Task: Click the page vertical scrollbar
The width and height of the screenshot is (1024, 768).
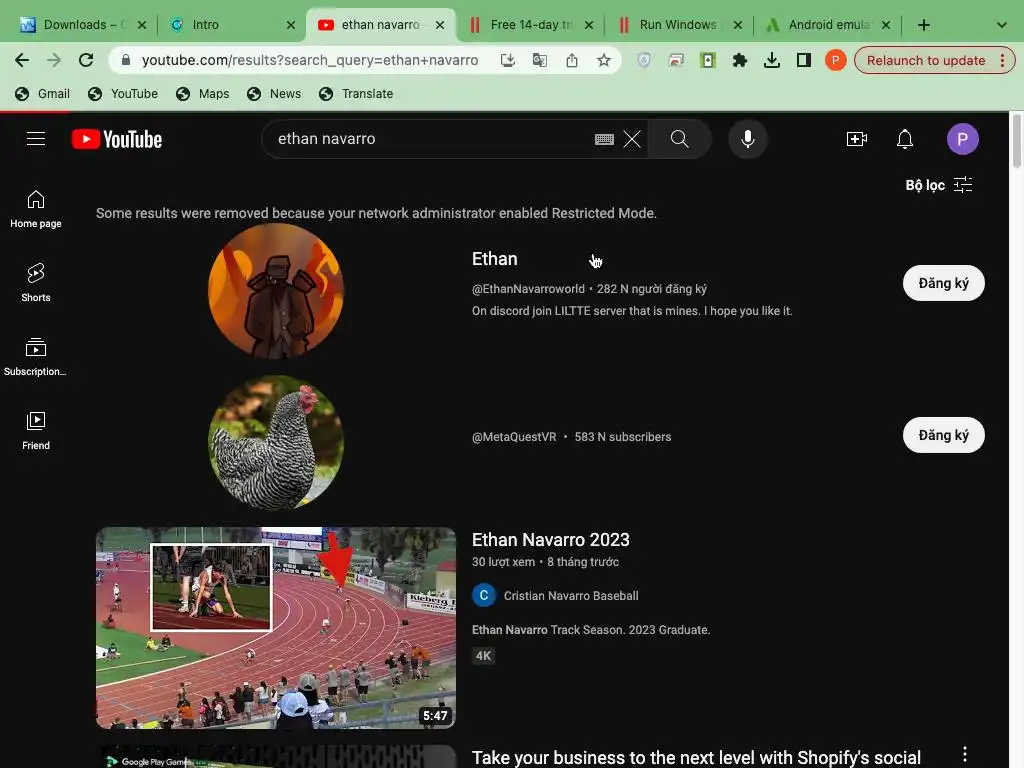Action: pos(1016,140)
